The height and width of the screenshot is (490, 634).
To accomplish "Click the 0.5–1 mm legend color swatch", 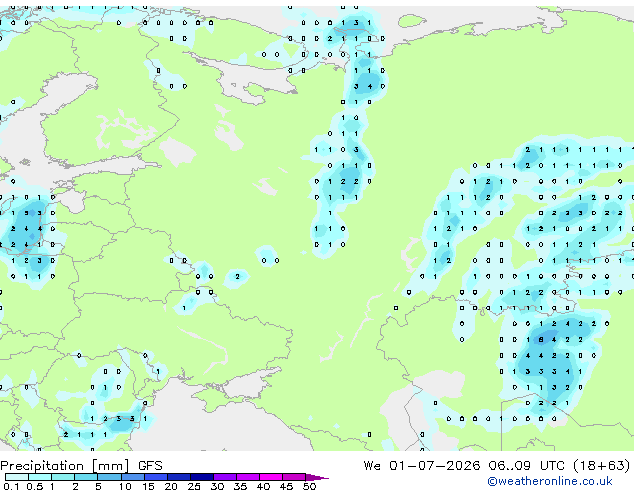I will [x=40, y=477].
